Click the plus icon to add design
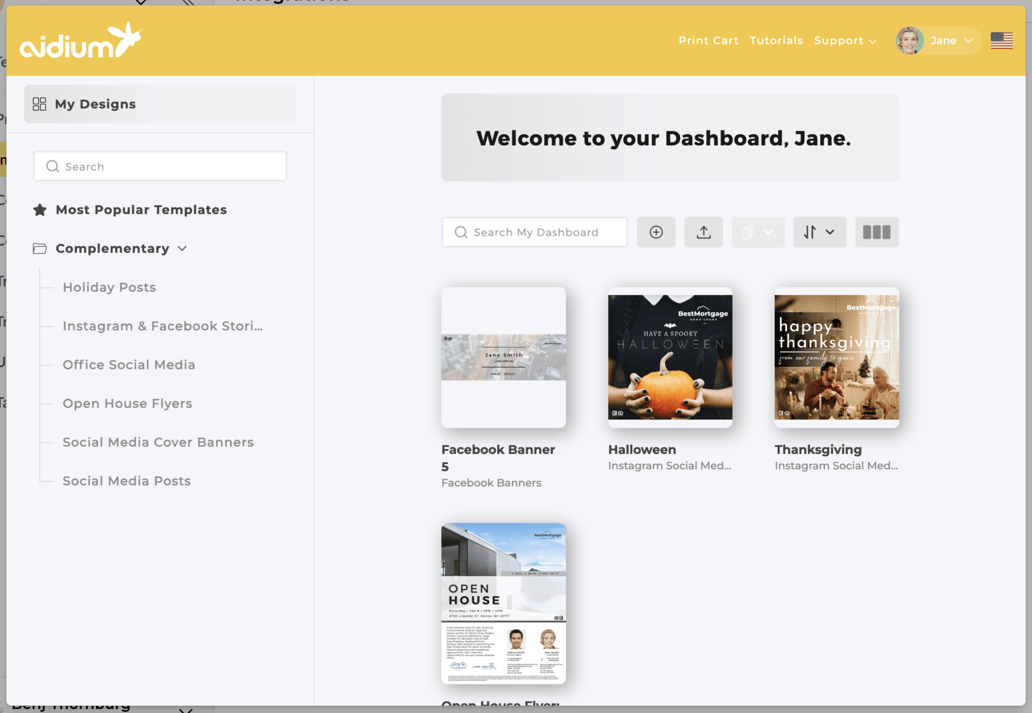 point(656,232)
